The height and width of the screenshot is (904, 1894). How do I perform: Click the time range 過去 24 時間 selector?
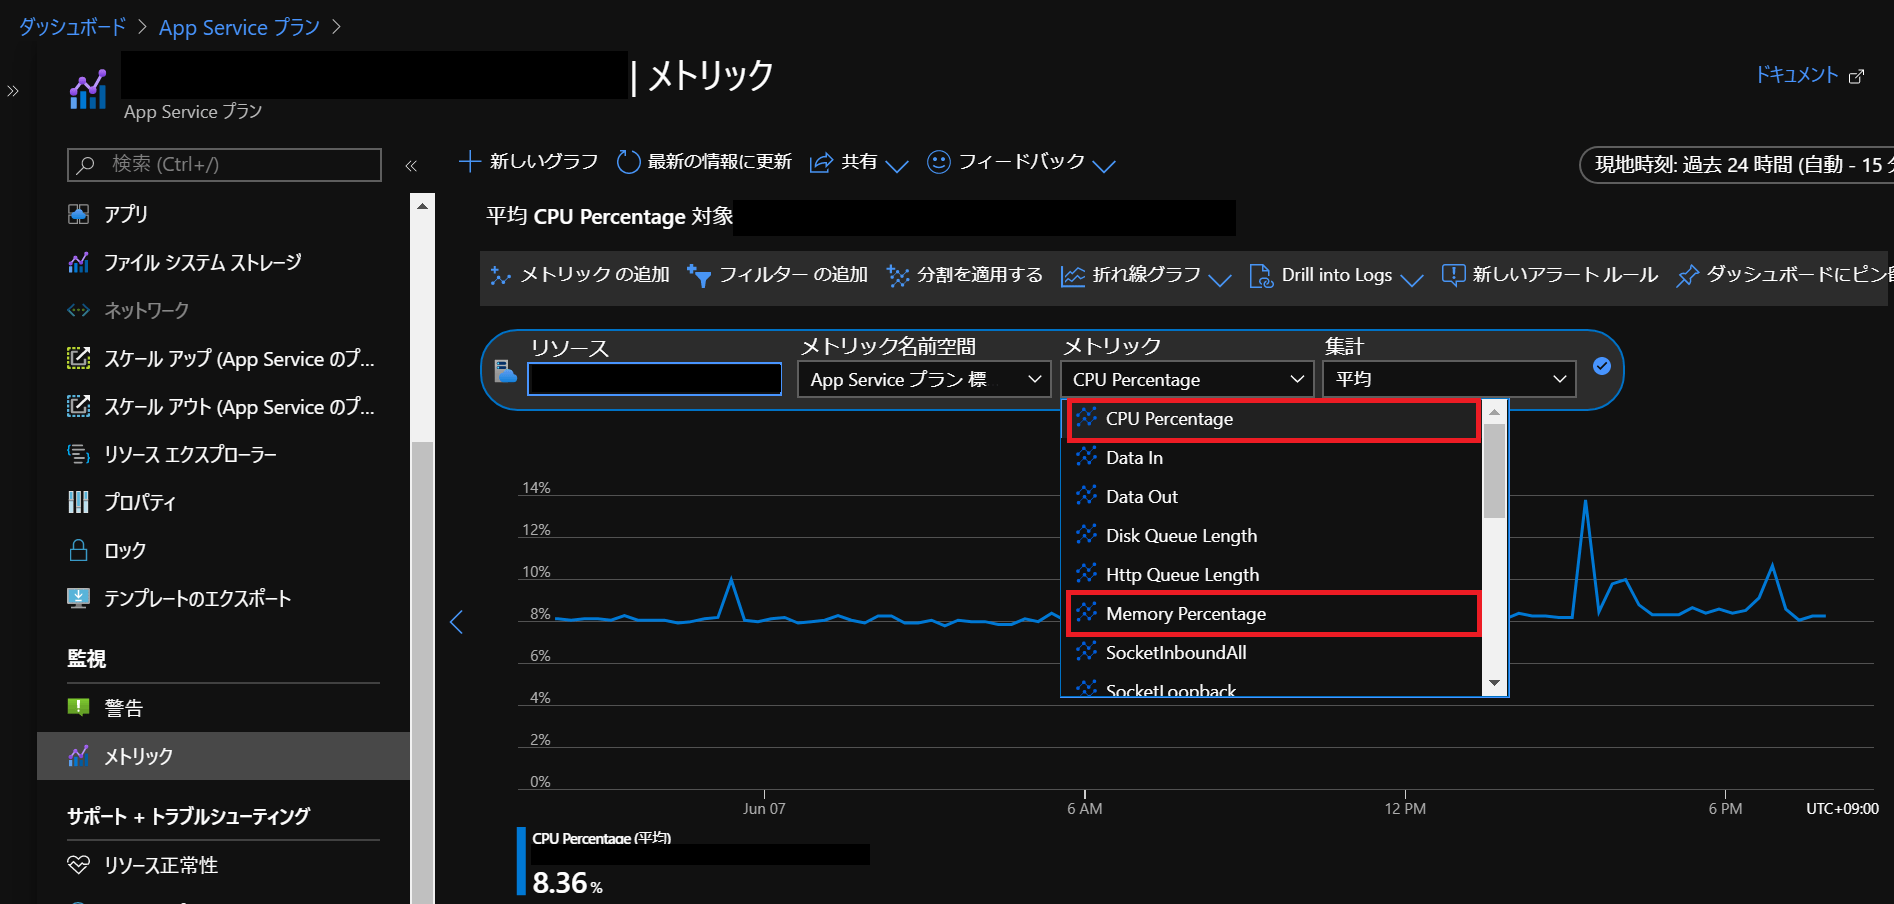coord(1738,165)
